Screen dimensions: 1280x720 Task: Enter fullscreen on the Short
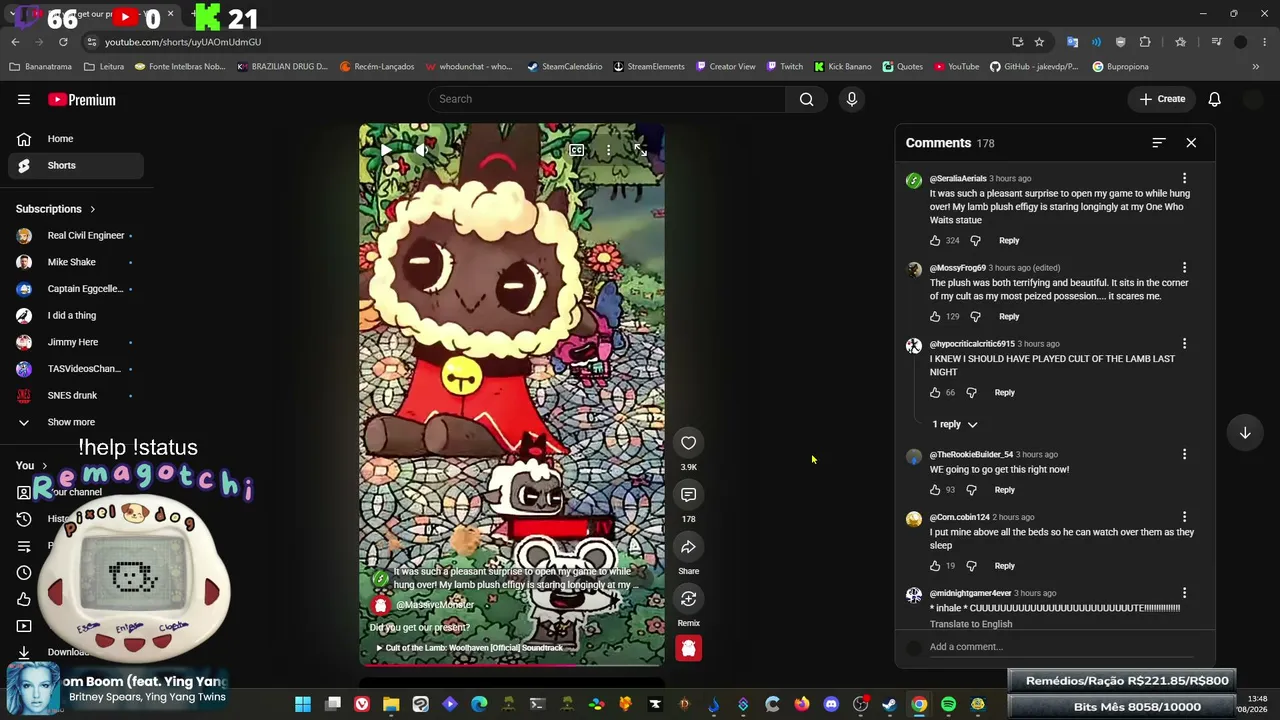point(641,150)
